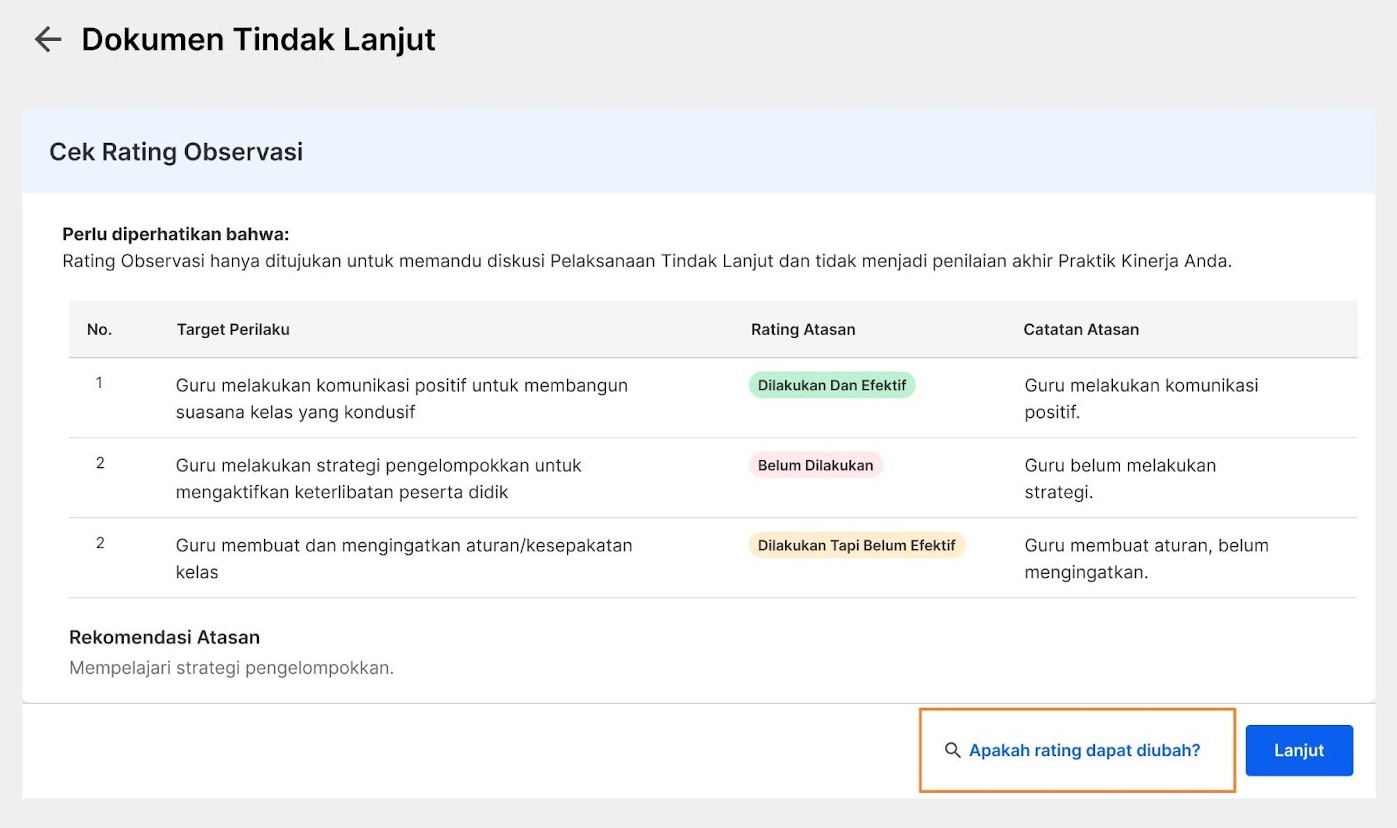Image resolution: width=1397 pixels, height=828 pixels.
Task: Select the "komunikasi positif" target behavior row
Action: tap(401, 398)
